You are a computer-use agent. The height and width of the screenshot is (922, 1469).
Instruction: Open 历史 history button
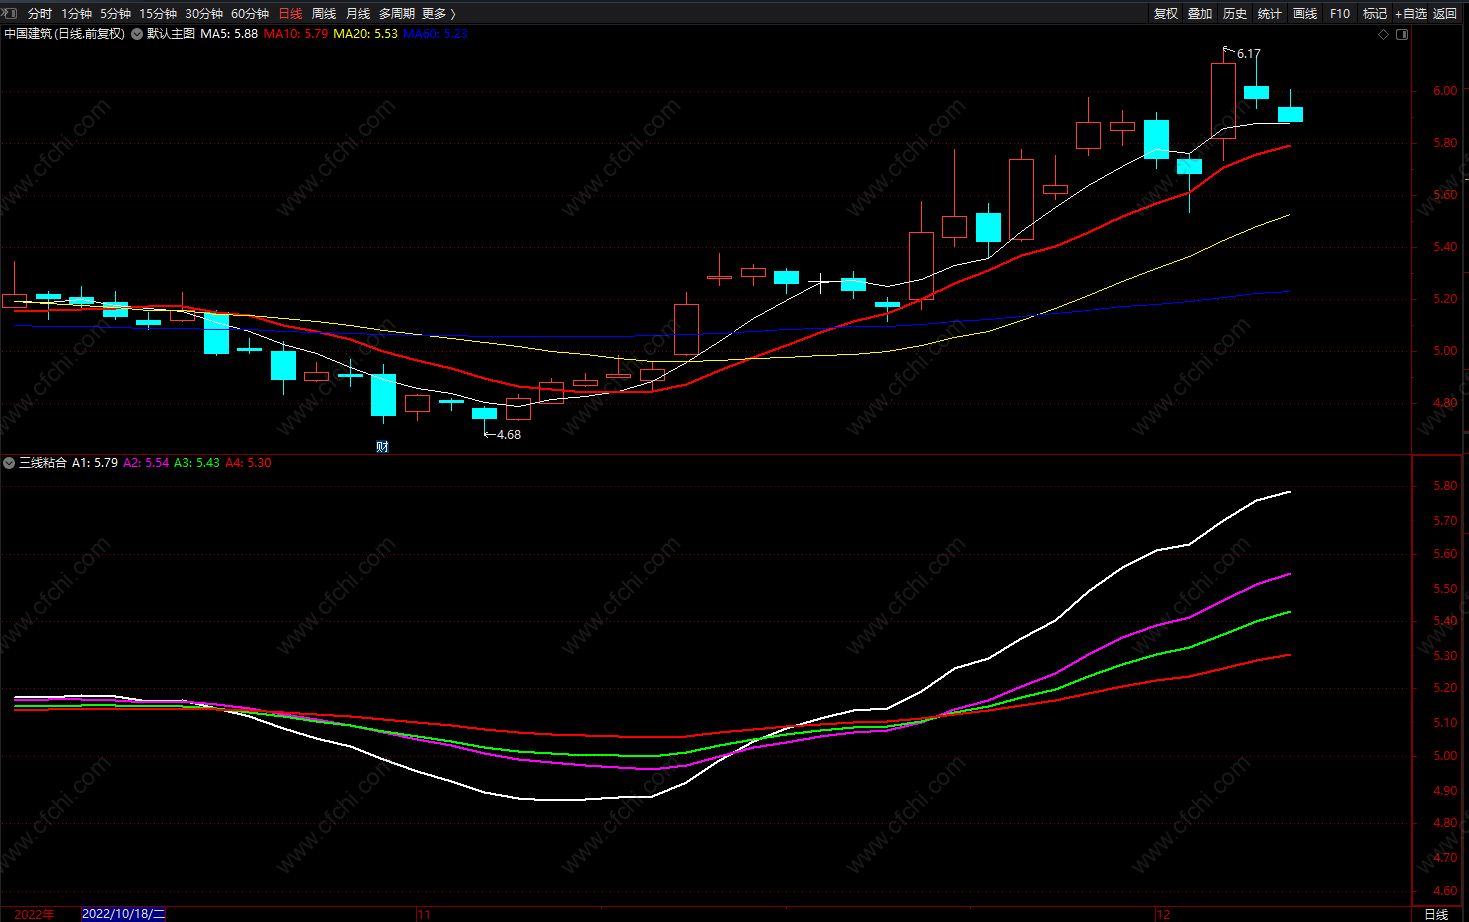coord(1235,13)
